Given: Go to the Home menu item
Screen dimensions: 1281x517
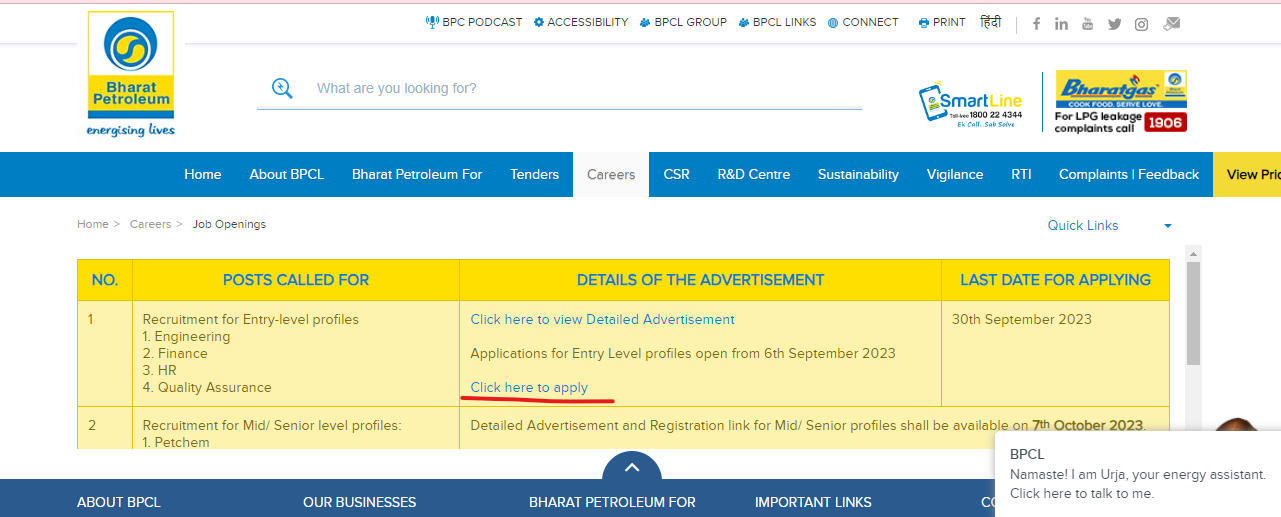Looking at the screenshot, I should (x=203, y=174).
